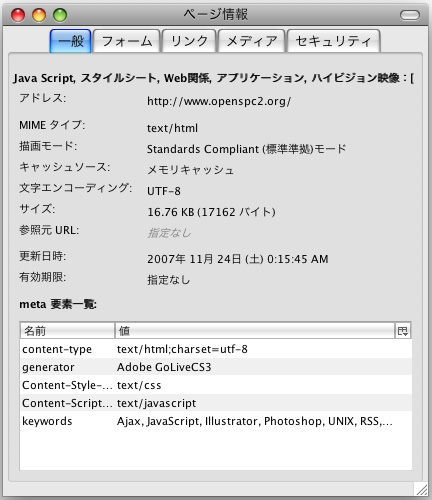The height and width of the screenshot is (500, 432).
Task: Click the resize grip at window corner
Action: point(422,490)
